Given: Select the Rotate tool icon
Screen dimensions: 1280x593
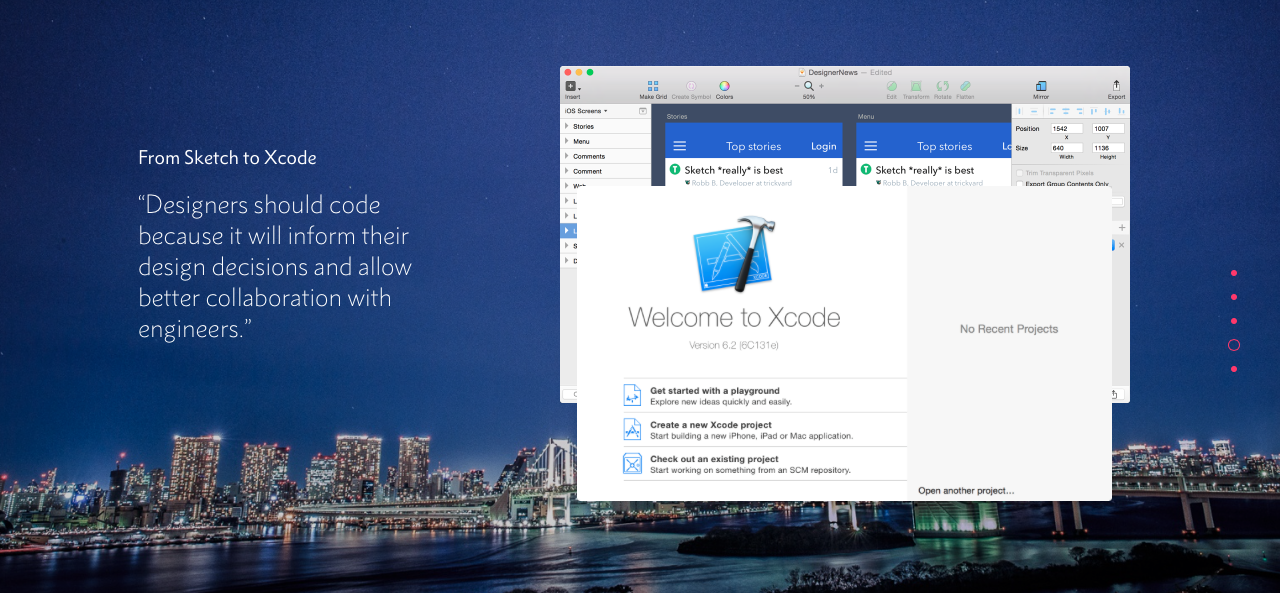Looking at the screenshot, I should pyautogui.click(x=942, y=87).
